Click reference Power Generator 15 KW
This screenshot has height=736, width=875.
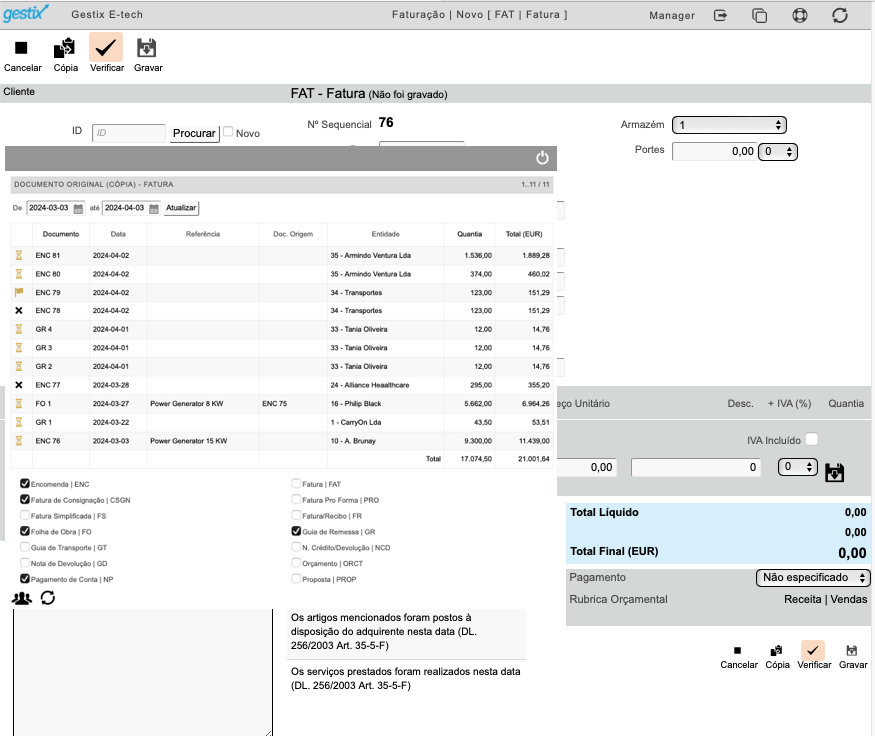pos(189,441)
